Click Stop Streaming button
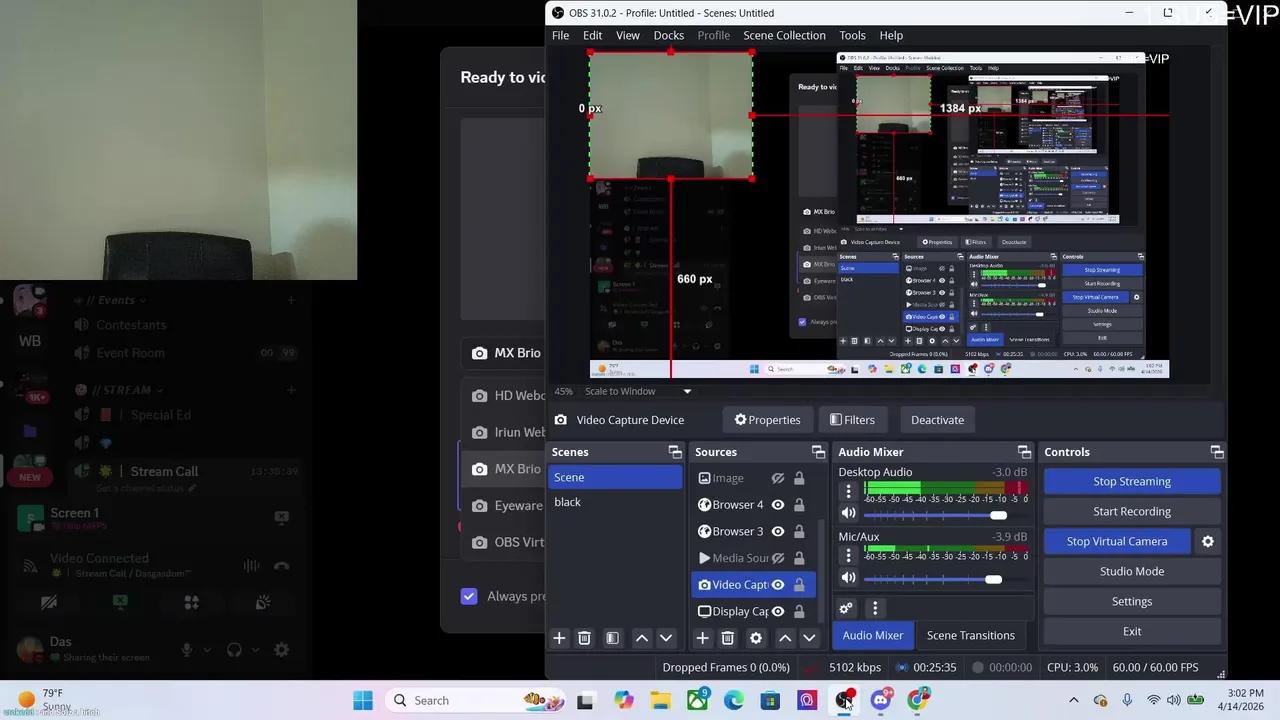 [1132, 481]
